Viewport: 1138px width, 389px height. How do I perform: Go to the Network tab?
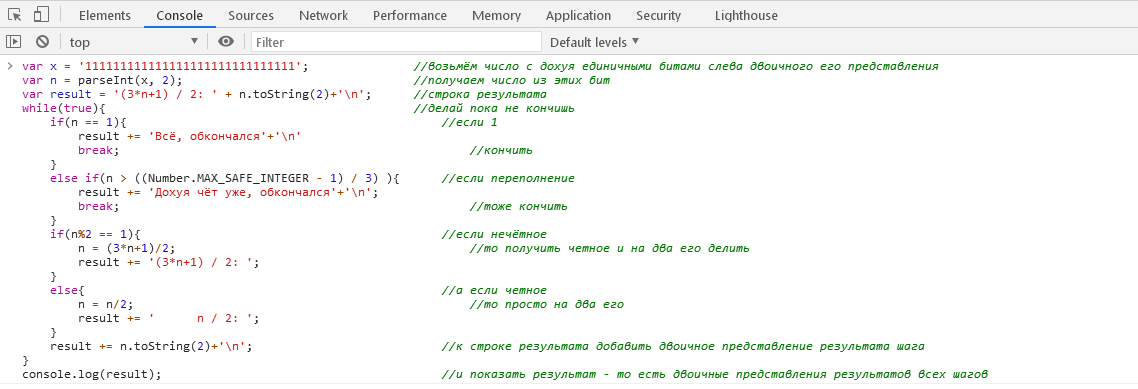[323, 15]
